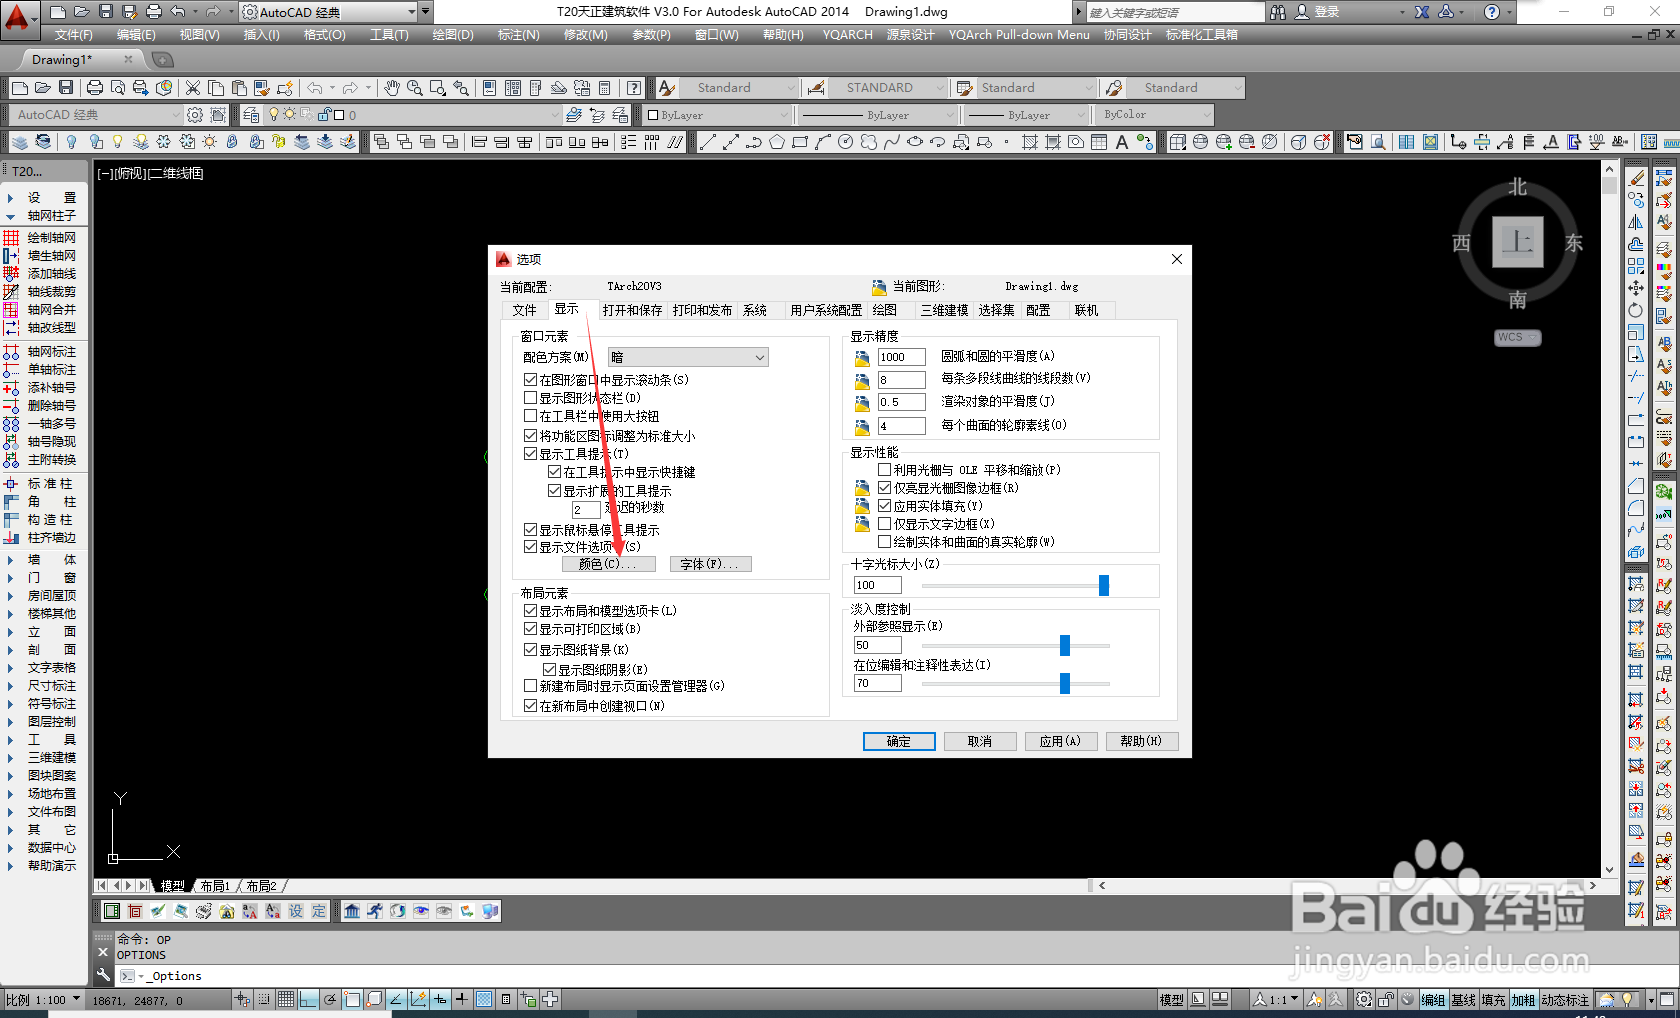The image size is (1680, 1018).
Task: Click the command line wrench icon
Action: [x=103, y=975]
